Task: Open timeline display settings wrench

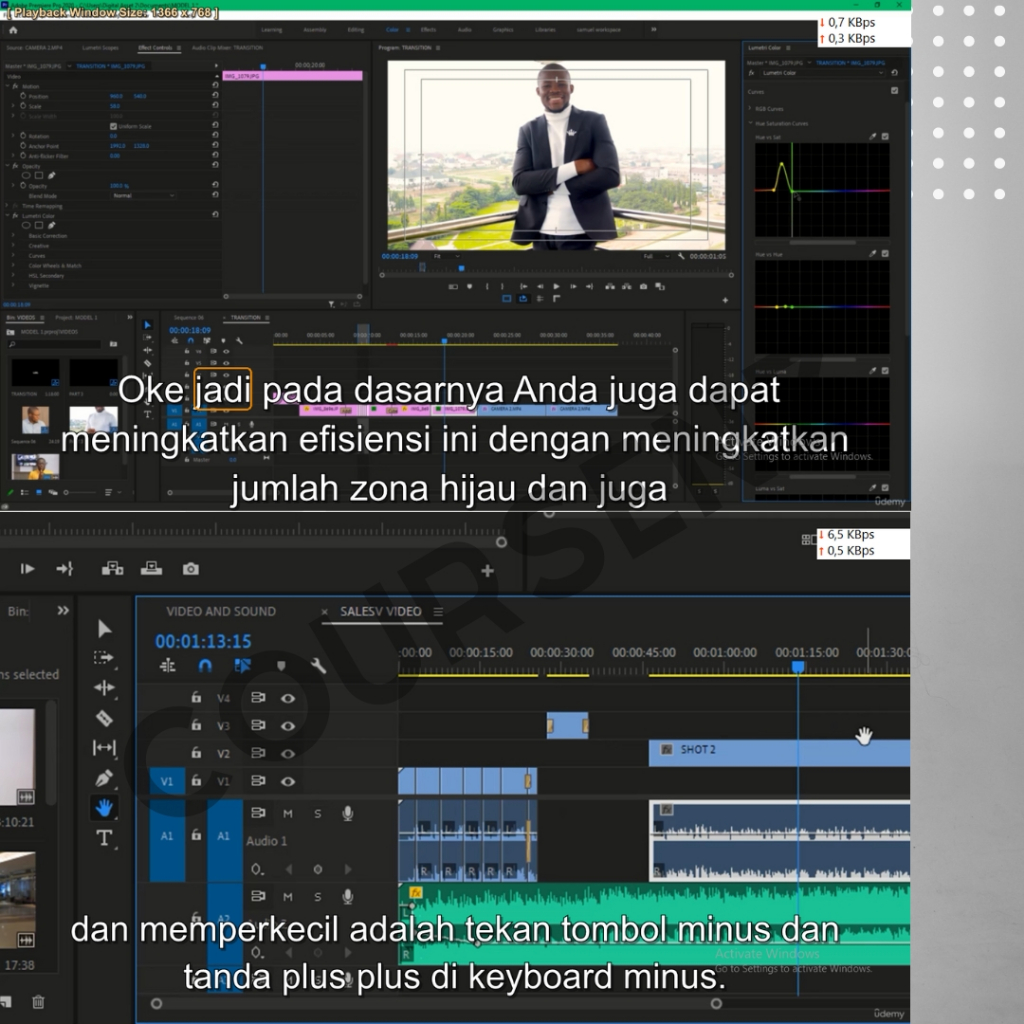Action: coord(318,665)
